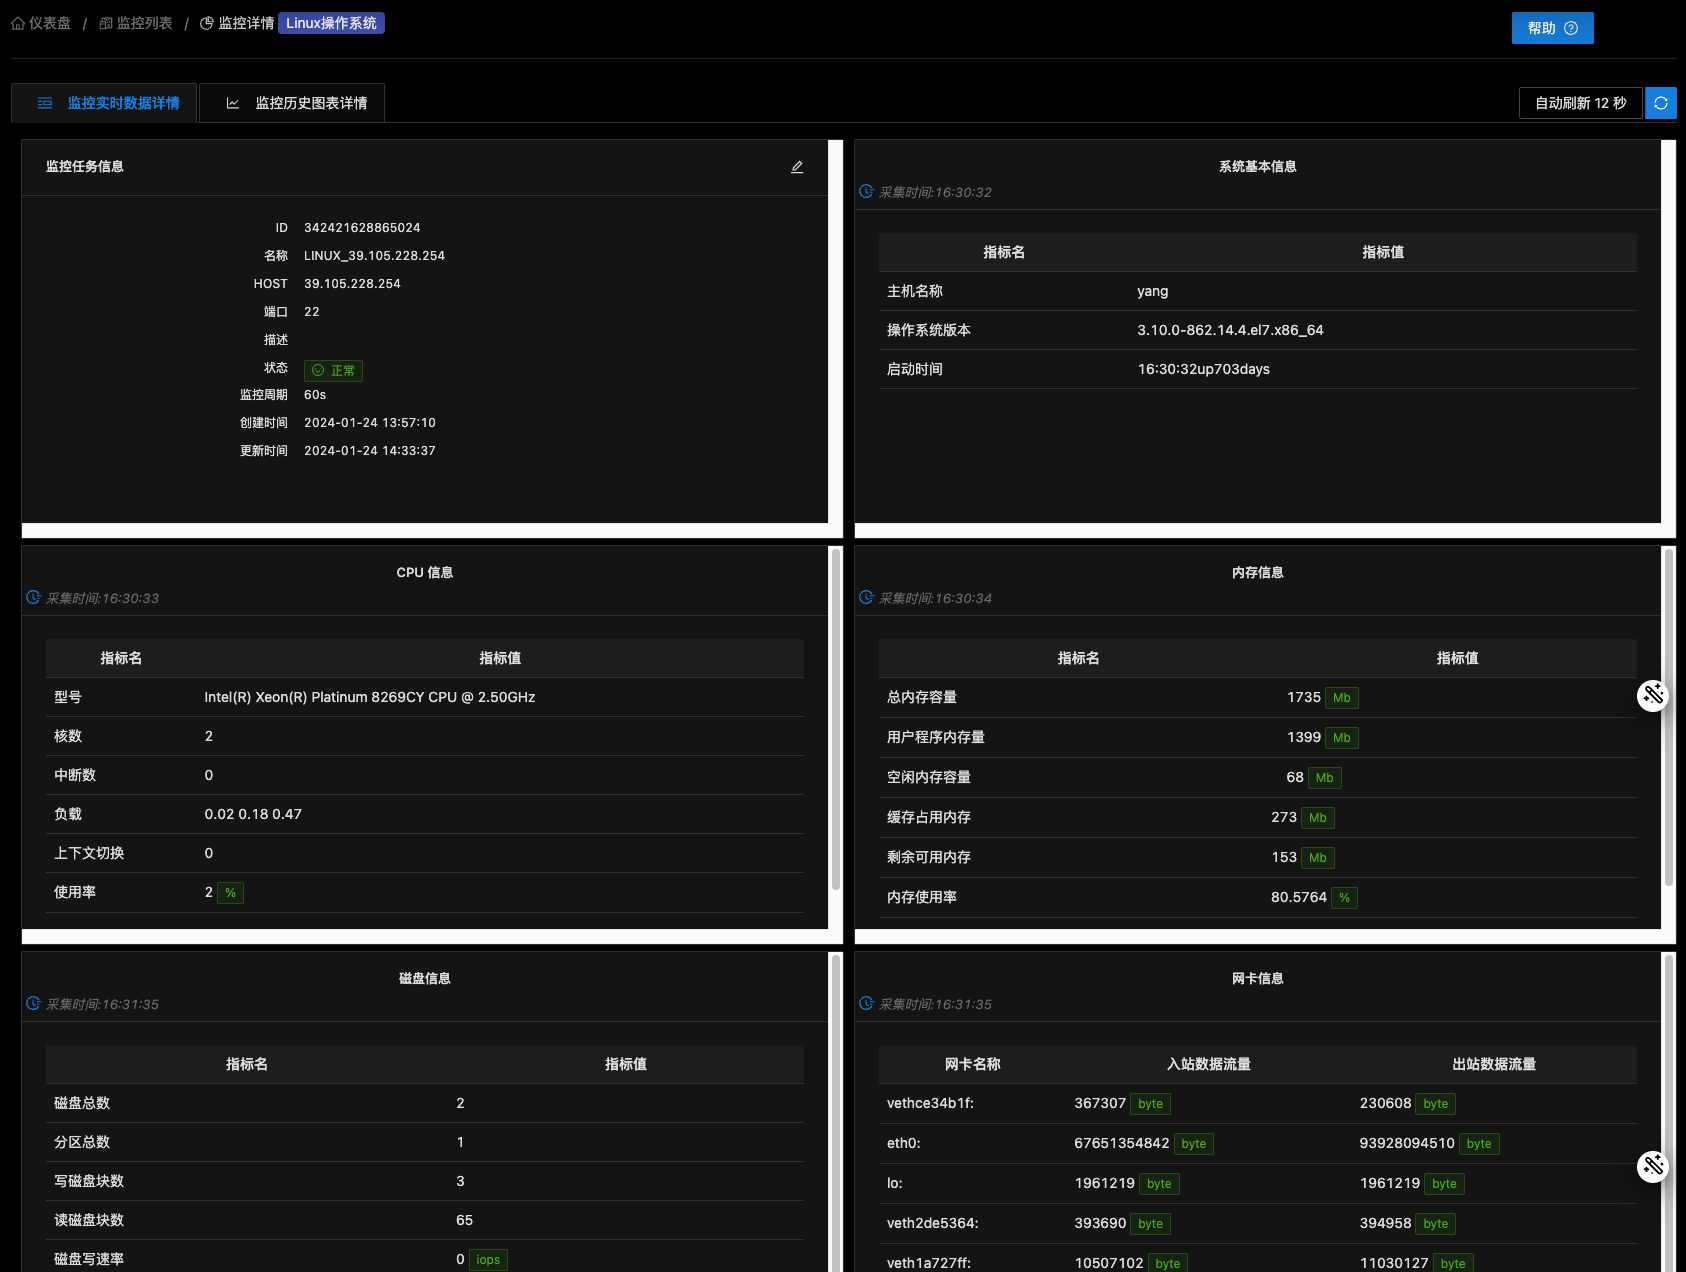
Task: Click the clock icon in 系统基本信息 card
Action: point(866,192)
